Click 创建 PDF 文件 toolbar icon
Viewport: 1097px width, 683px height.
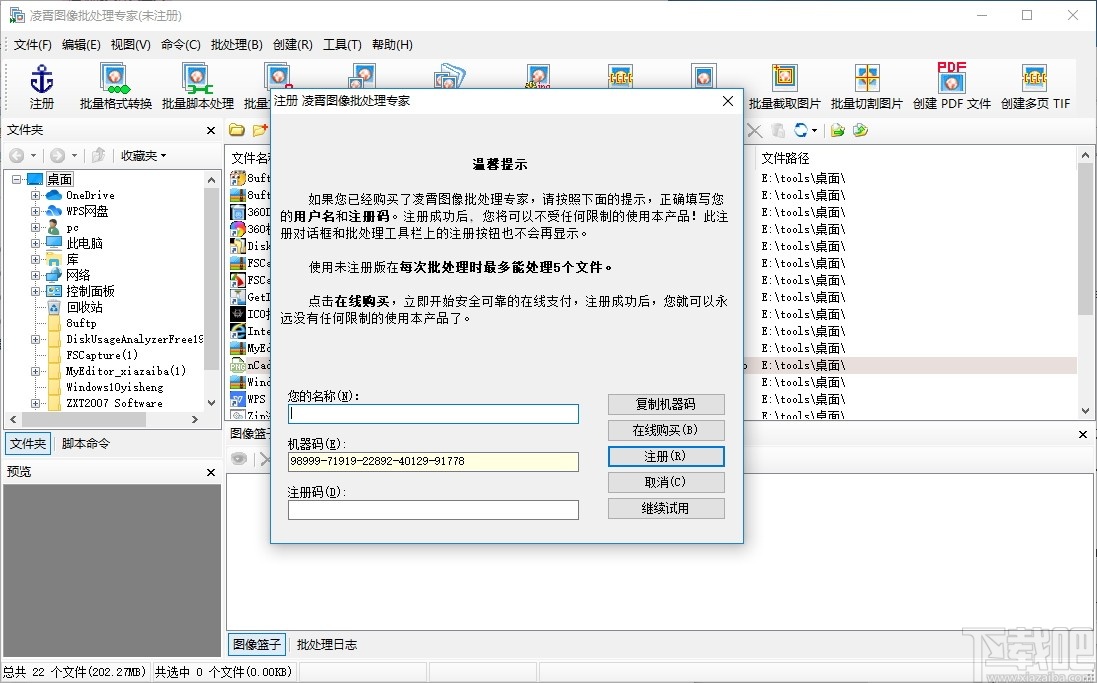[951, 87]
